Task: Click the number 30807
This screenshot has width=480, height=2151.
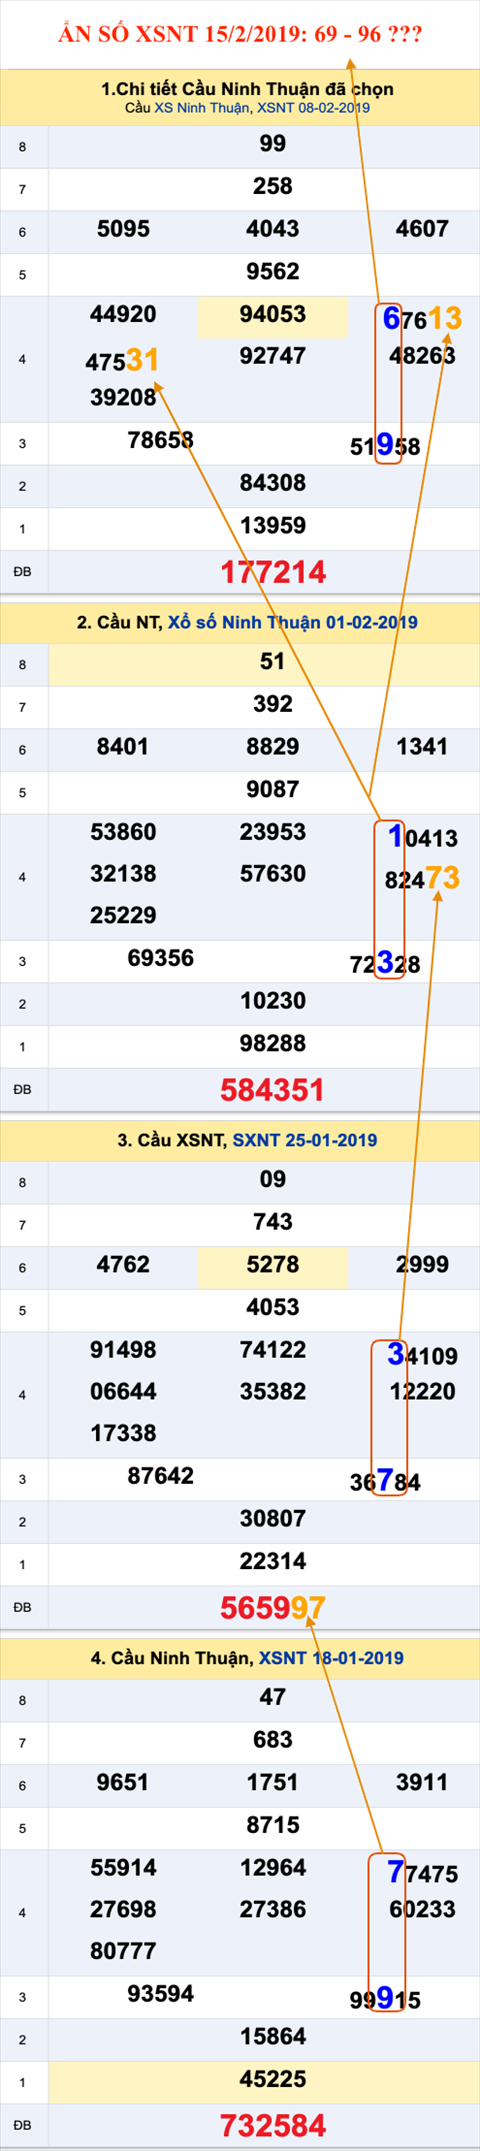Action: [273, 1519]
